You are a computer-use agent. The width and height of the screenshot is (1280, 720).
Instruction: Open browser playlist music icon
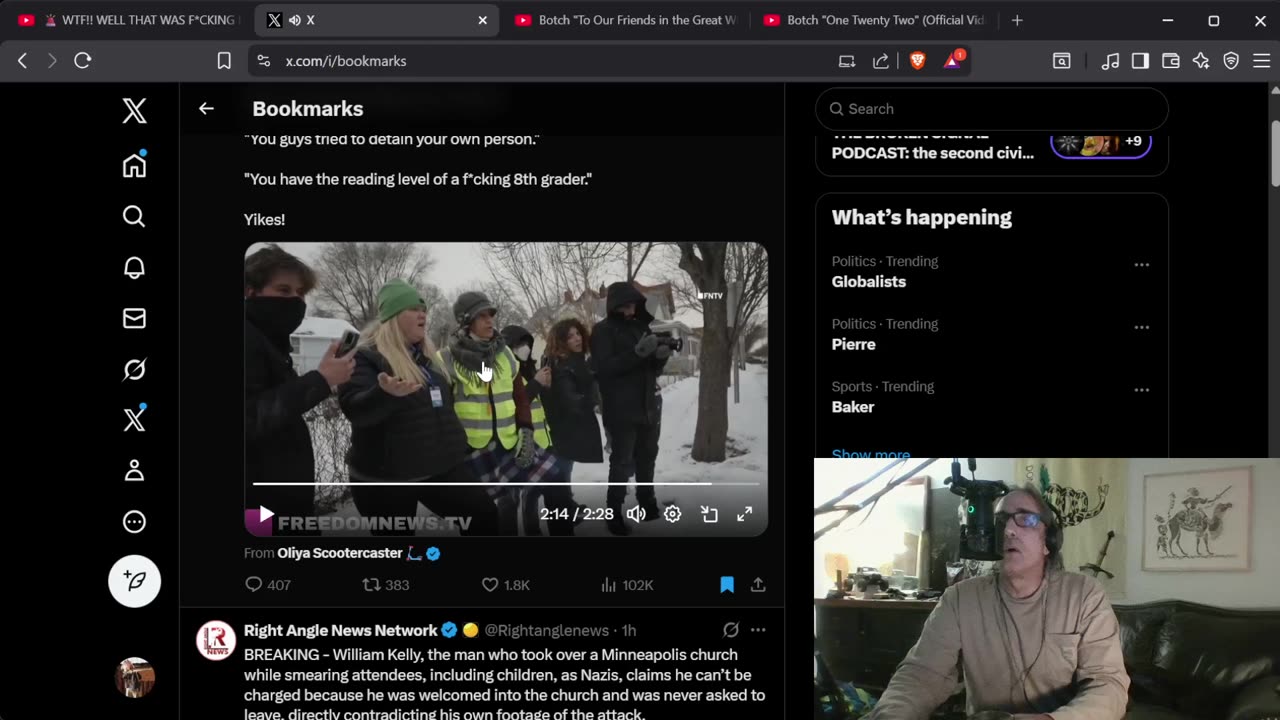click(x=1110, y=61)
